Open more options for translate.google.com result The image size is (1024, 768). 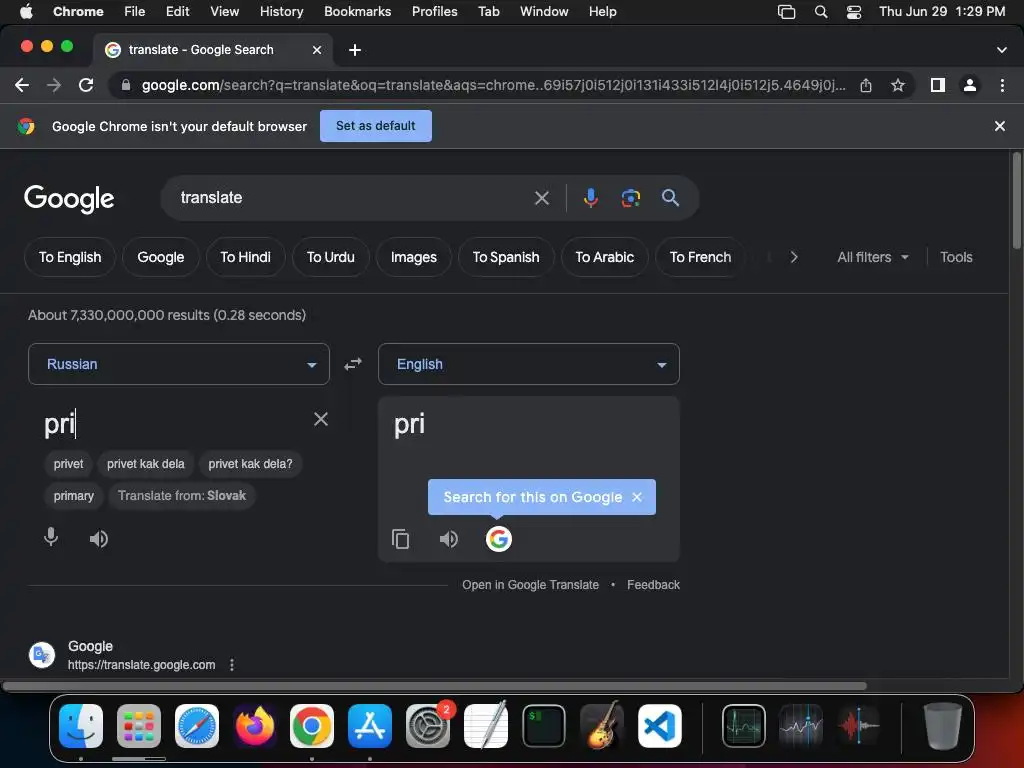pos(232,665)
